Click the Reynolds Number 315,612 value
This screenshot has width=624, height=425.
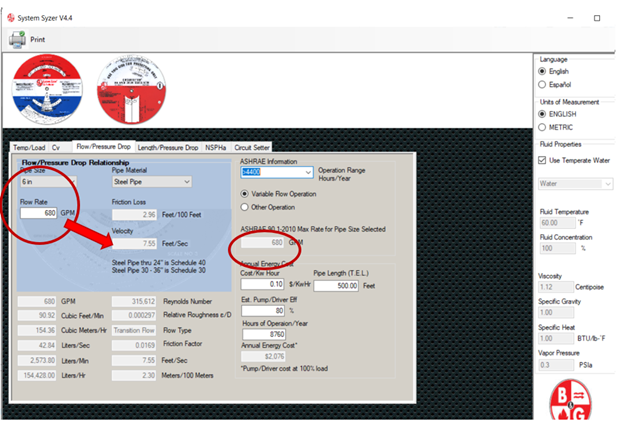pos(134,301)
